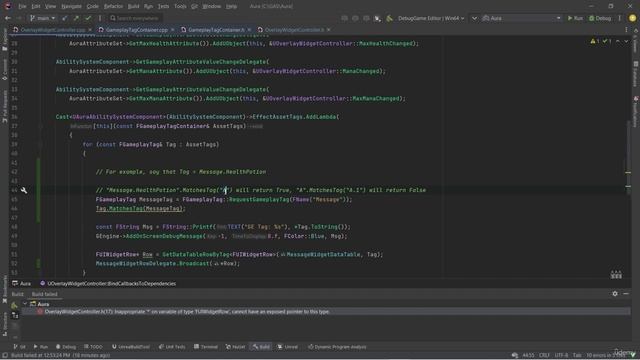Click the yellow user avatar icon
The height and width of the screenshot is (360, 640).
click(x=632, y=18)
